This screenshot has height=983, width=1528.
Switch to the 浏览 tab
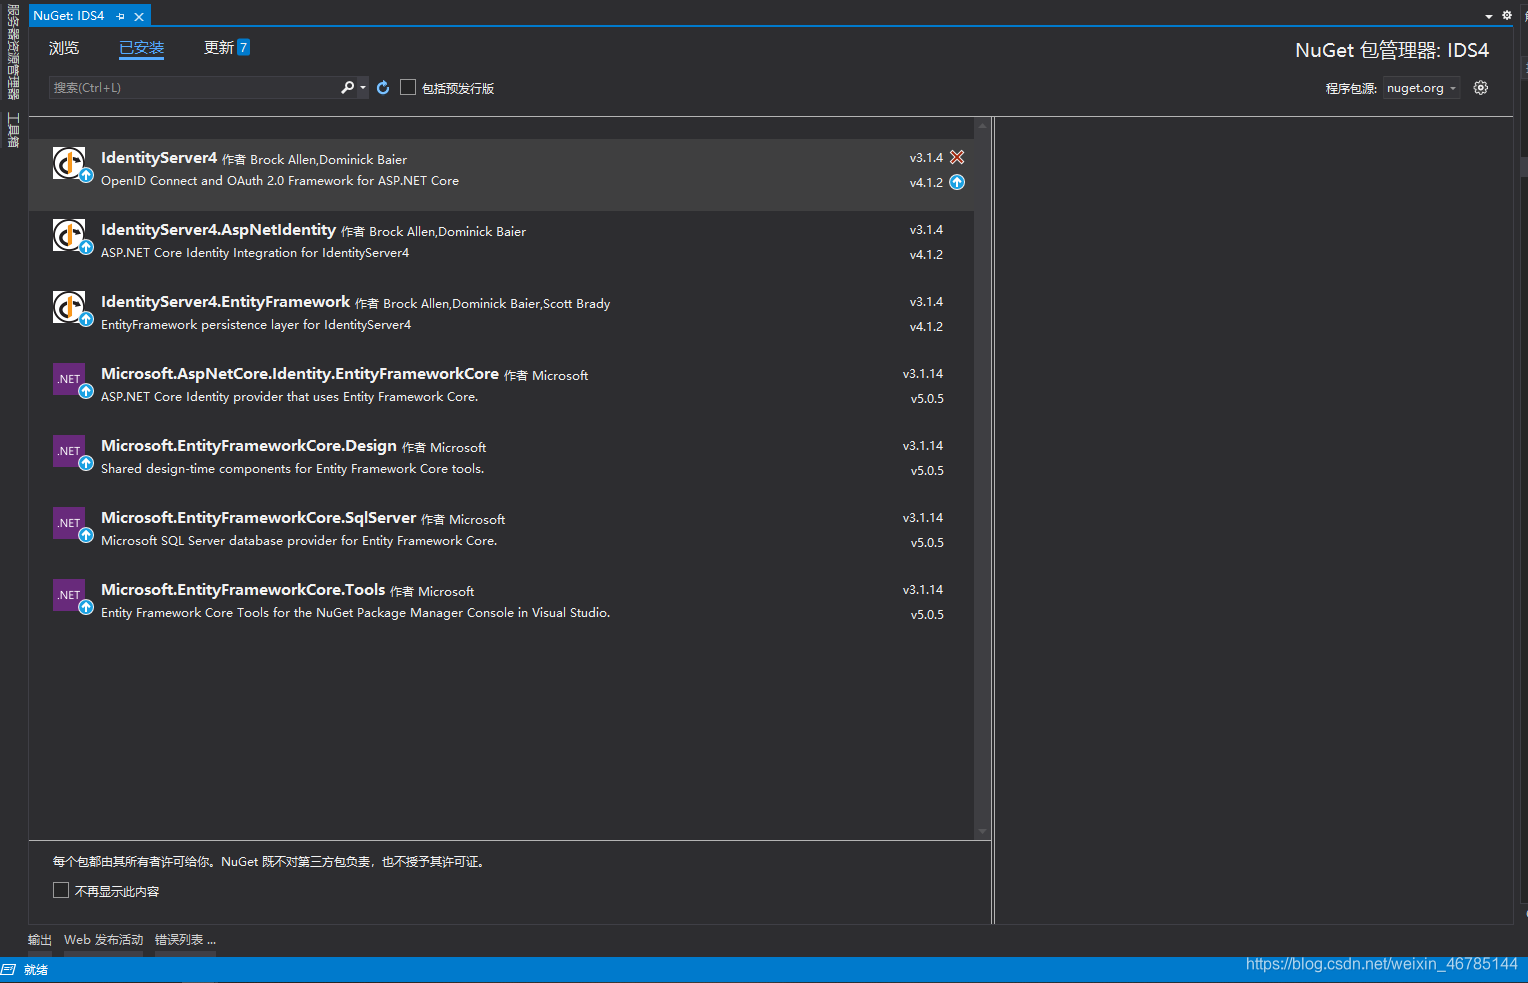click(63, 47)
